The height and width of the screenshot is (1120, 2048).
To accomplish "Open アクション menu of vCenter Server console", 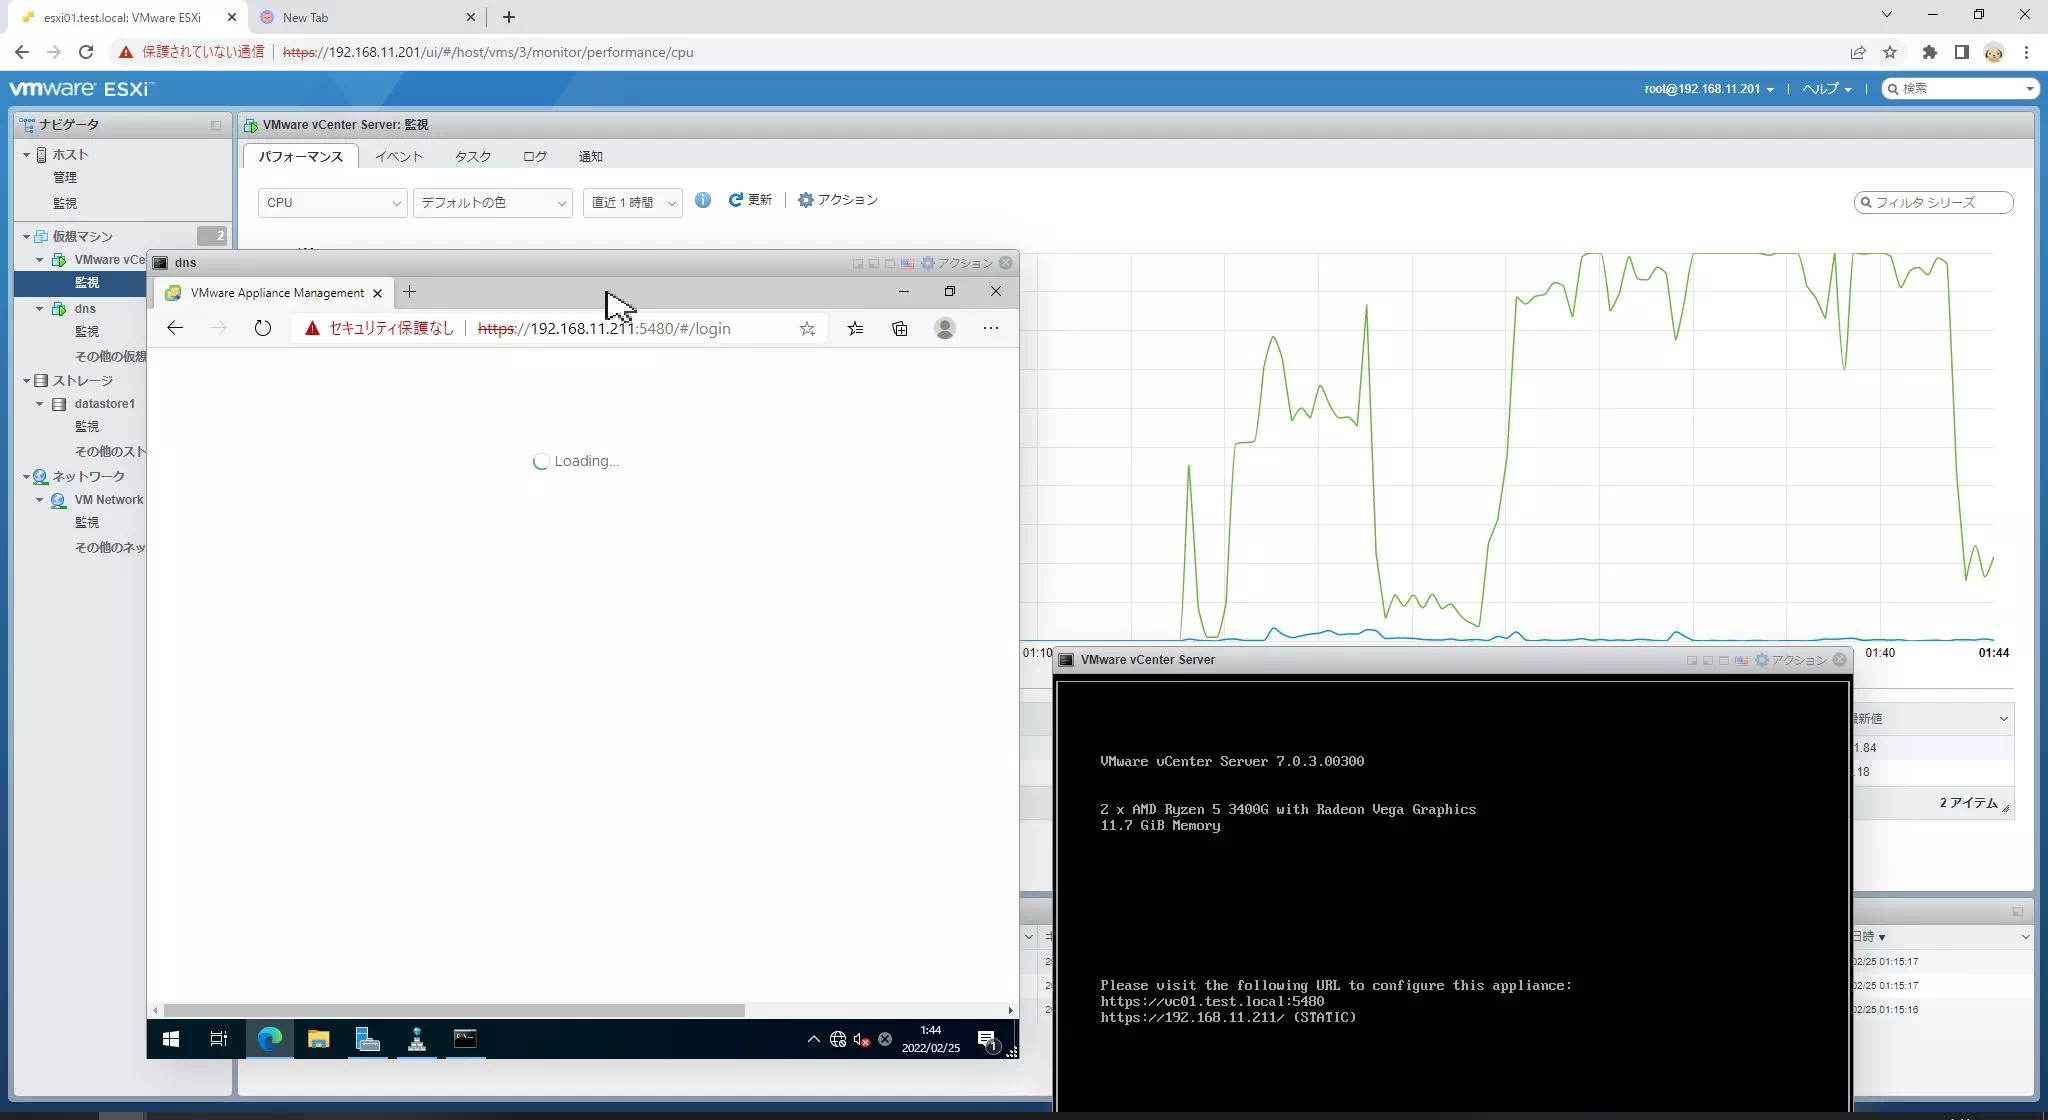I will pos(1791,660).
